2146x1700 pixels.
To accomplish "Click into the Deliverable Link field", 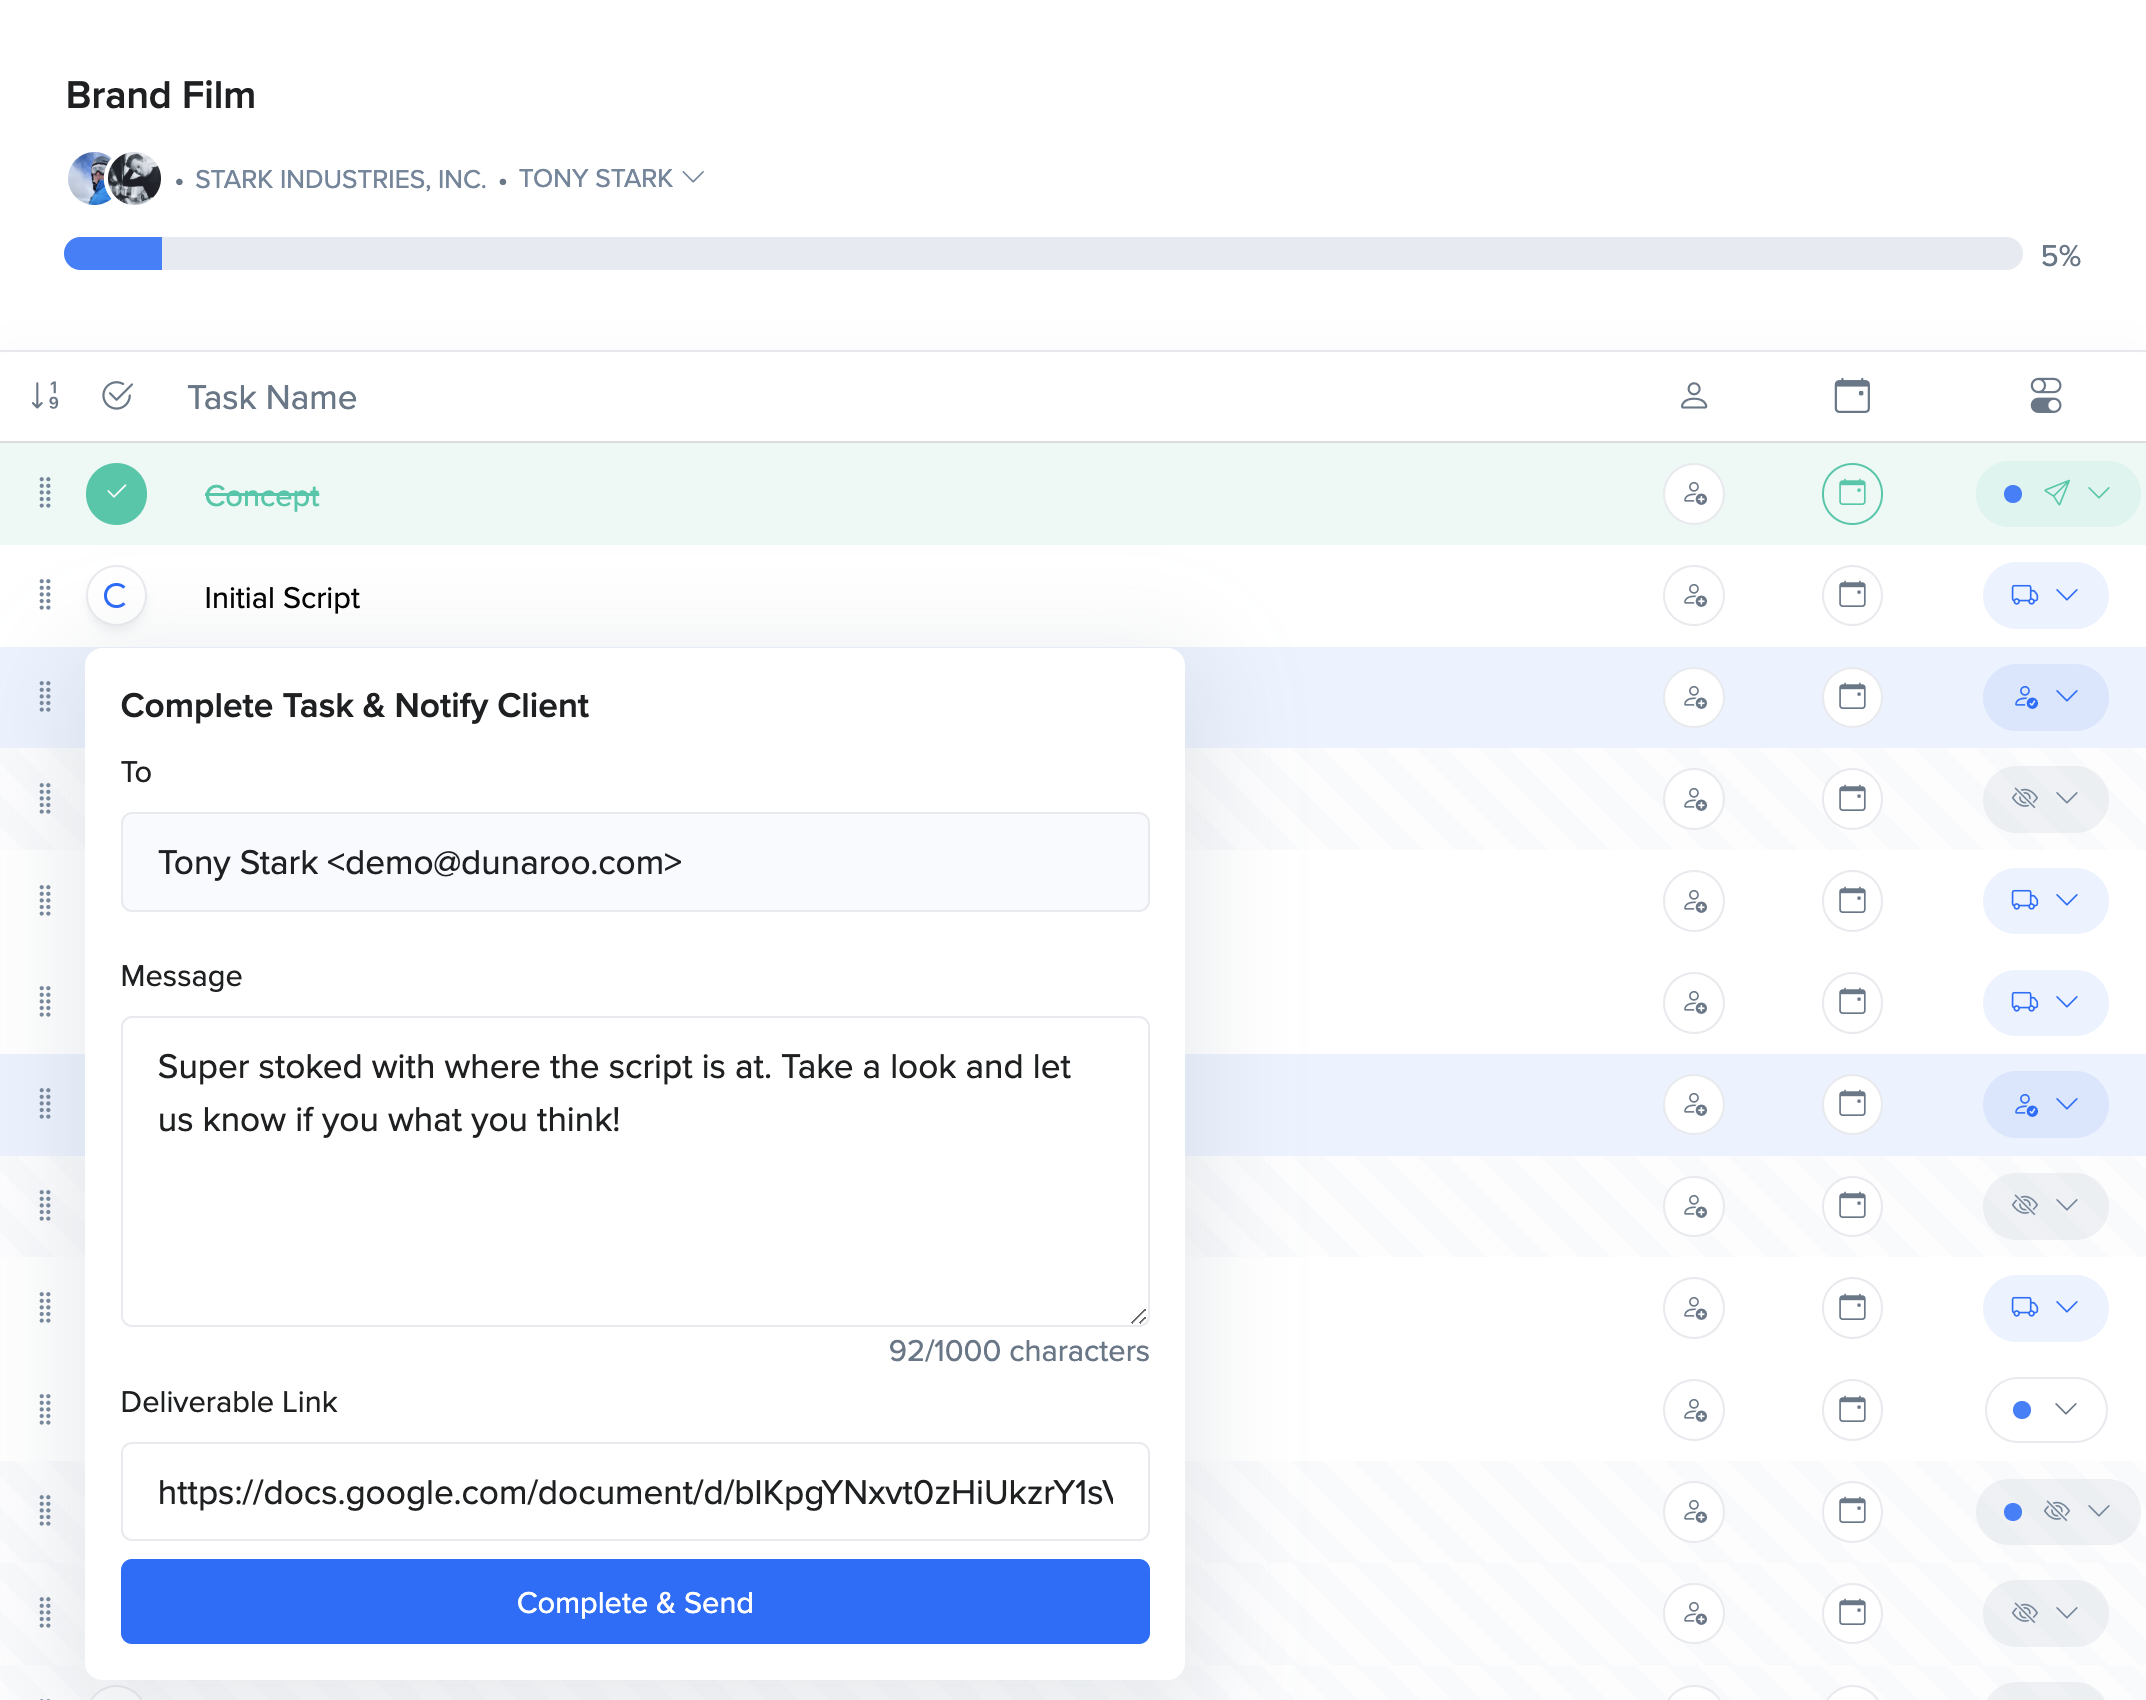I will [x=635, y=1492].
